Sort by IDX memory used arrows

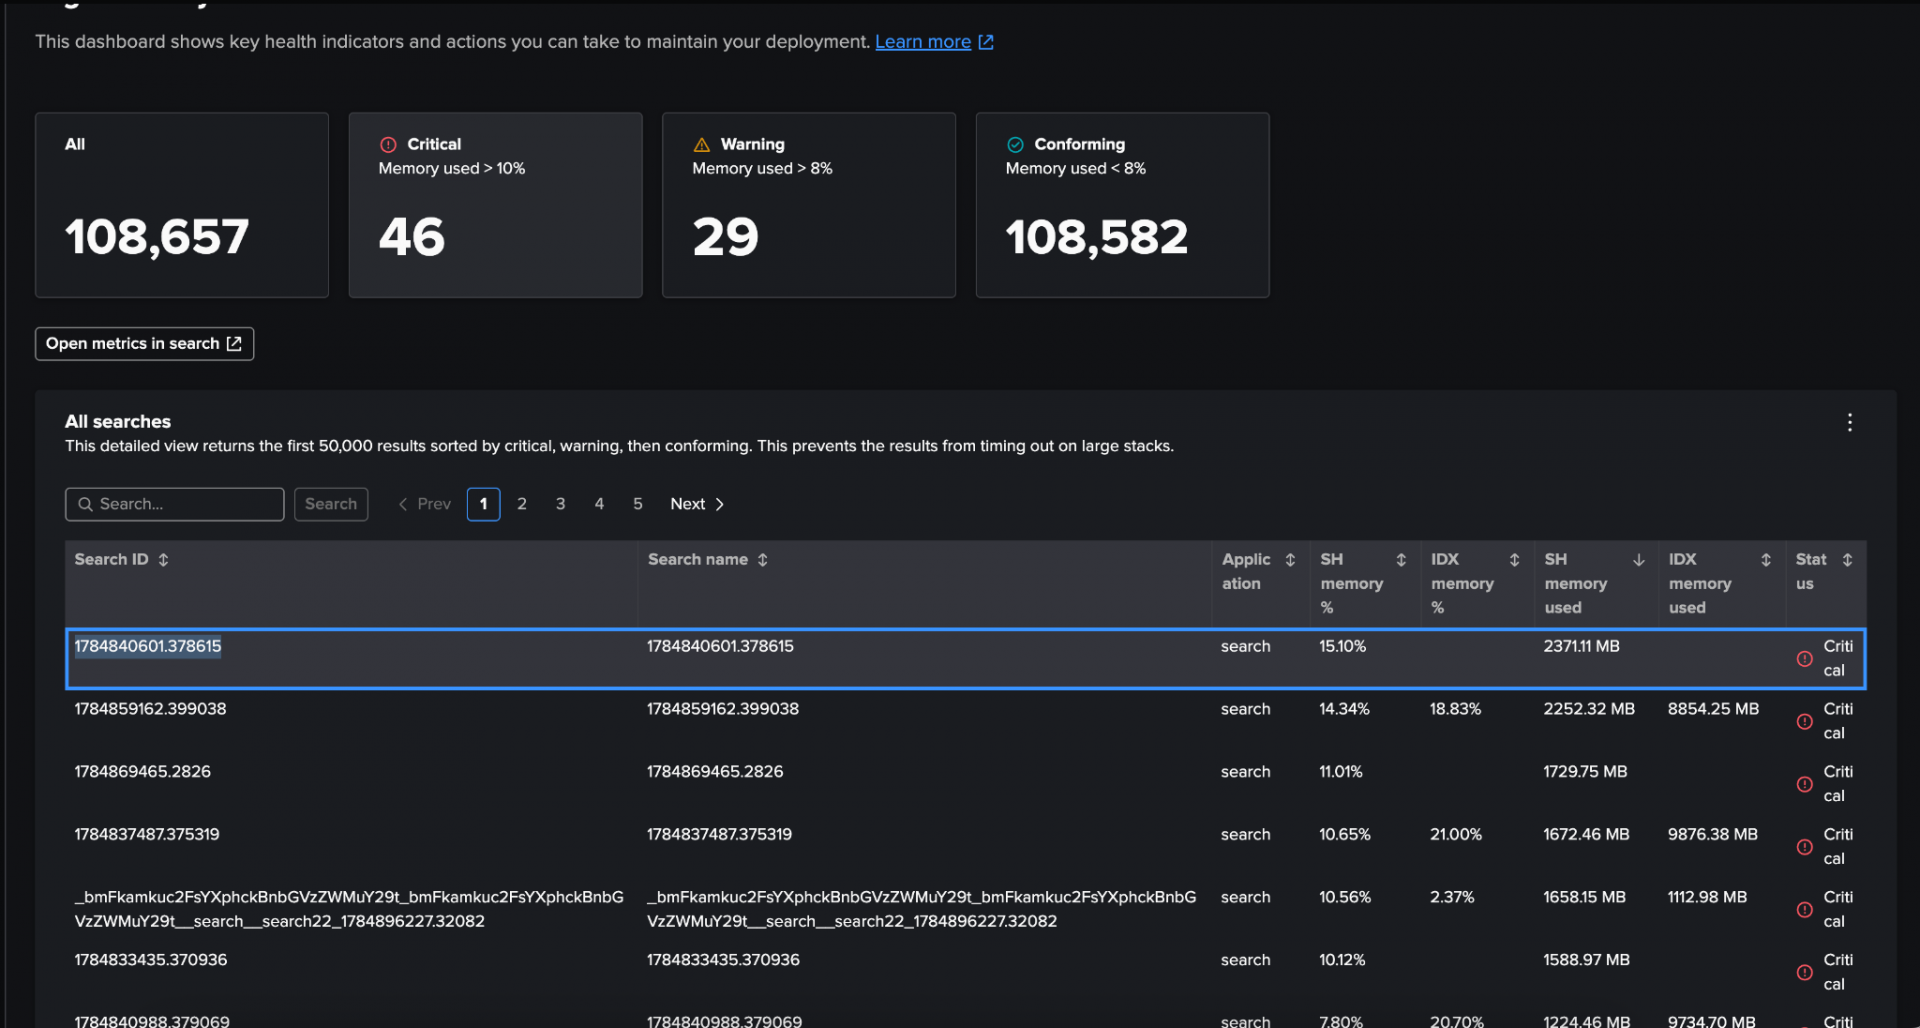click(x=1766, y=560)
